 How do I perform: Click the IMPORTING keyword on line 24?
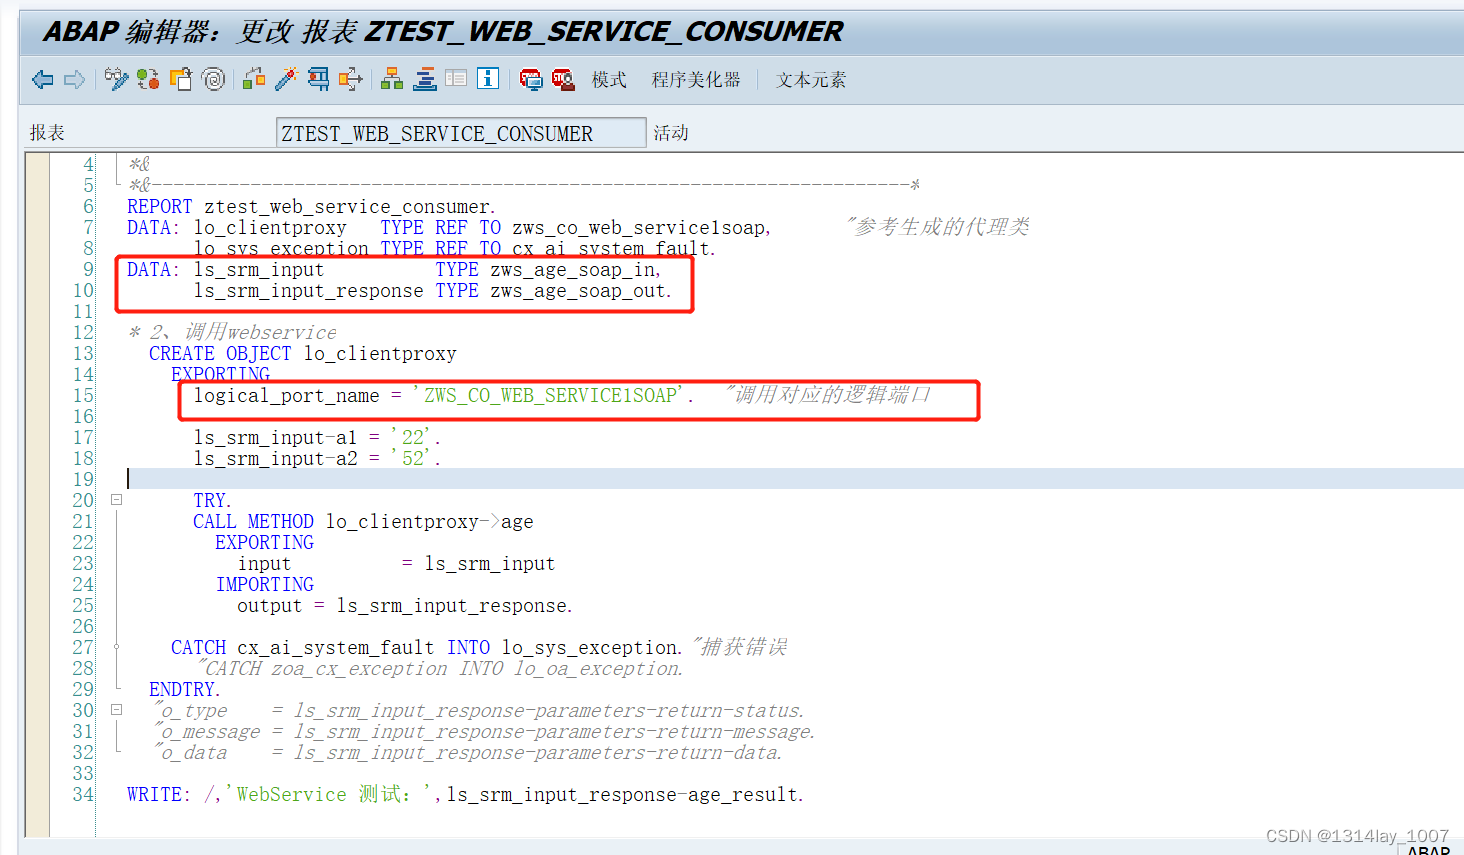coord(265,585)
